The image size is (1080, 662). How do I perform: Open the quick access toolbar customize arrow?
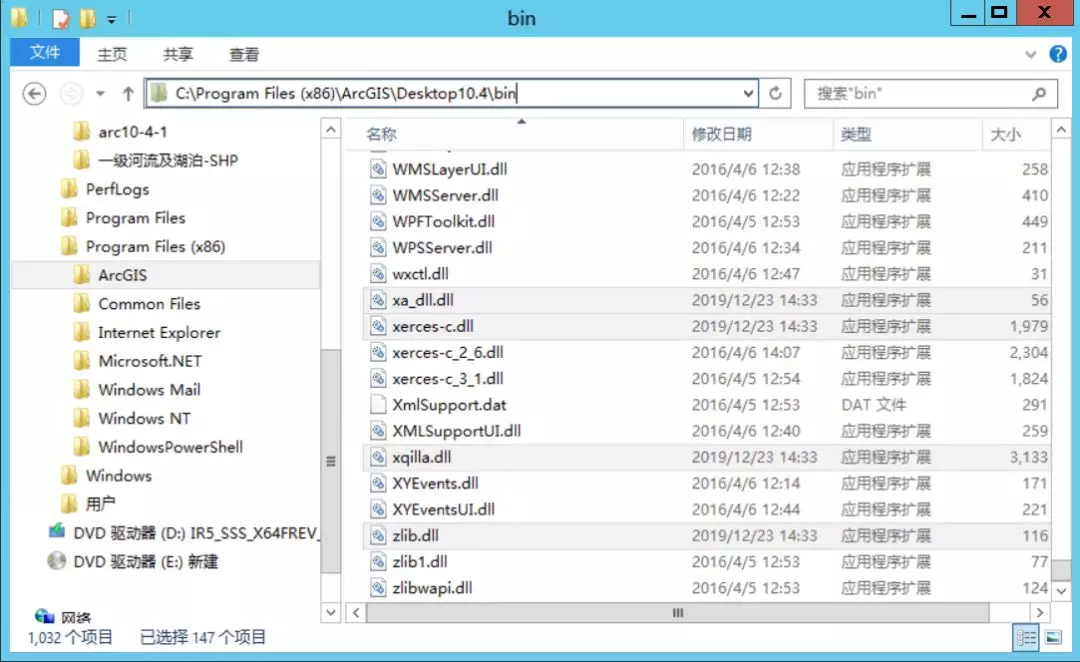tap(112, 19)
